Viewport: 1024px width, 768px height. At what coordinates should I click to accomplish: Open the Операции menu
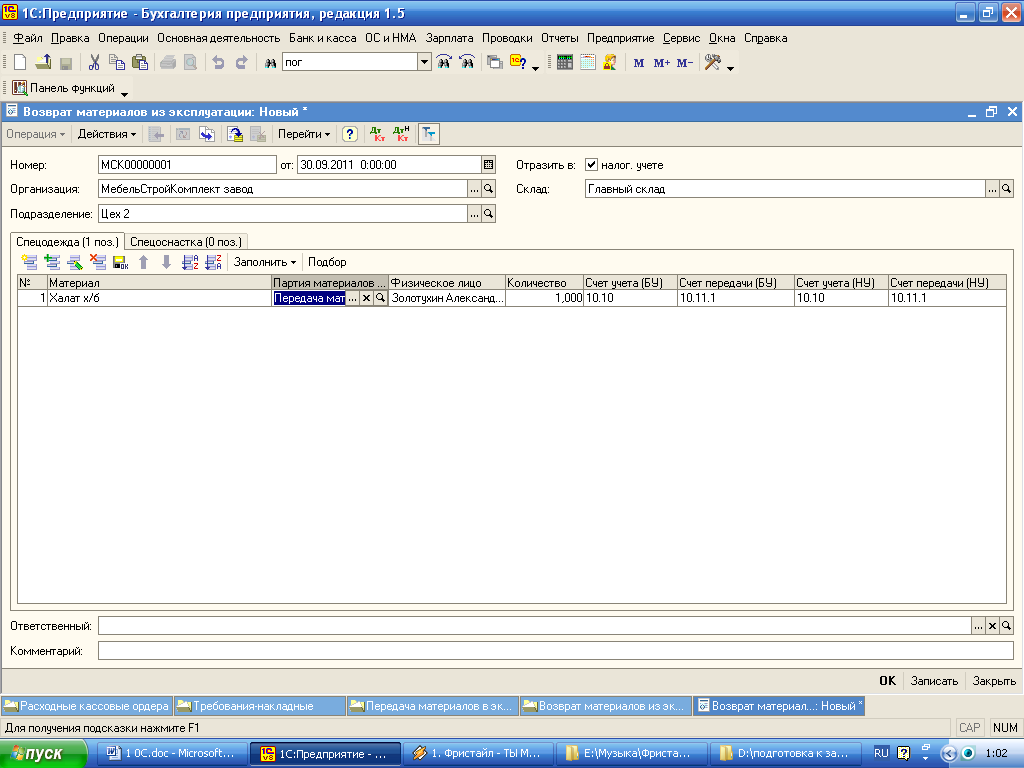pos(123,39)
